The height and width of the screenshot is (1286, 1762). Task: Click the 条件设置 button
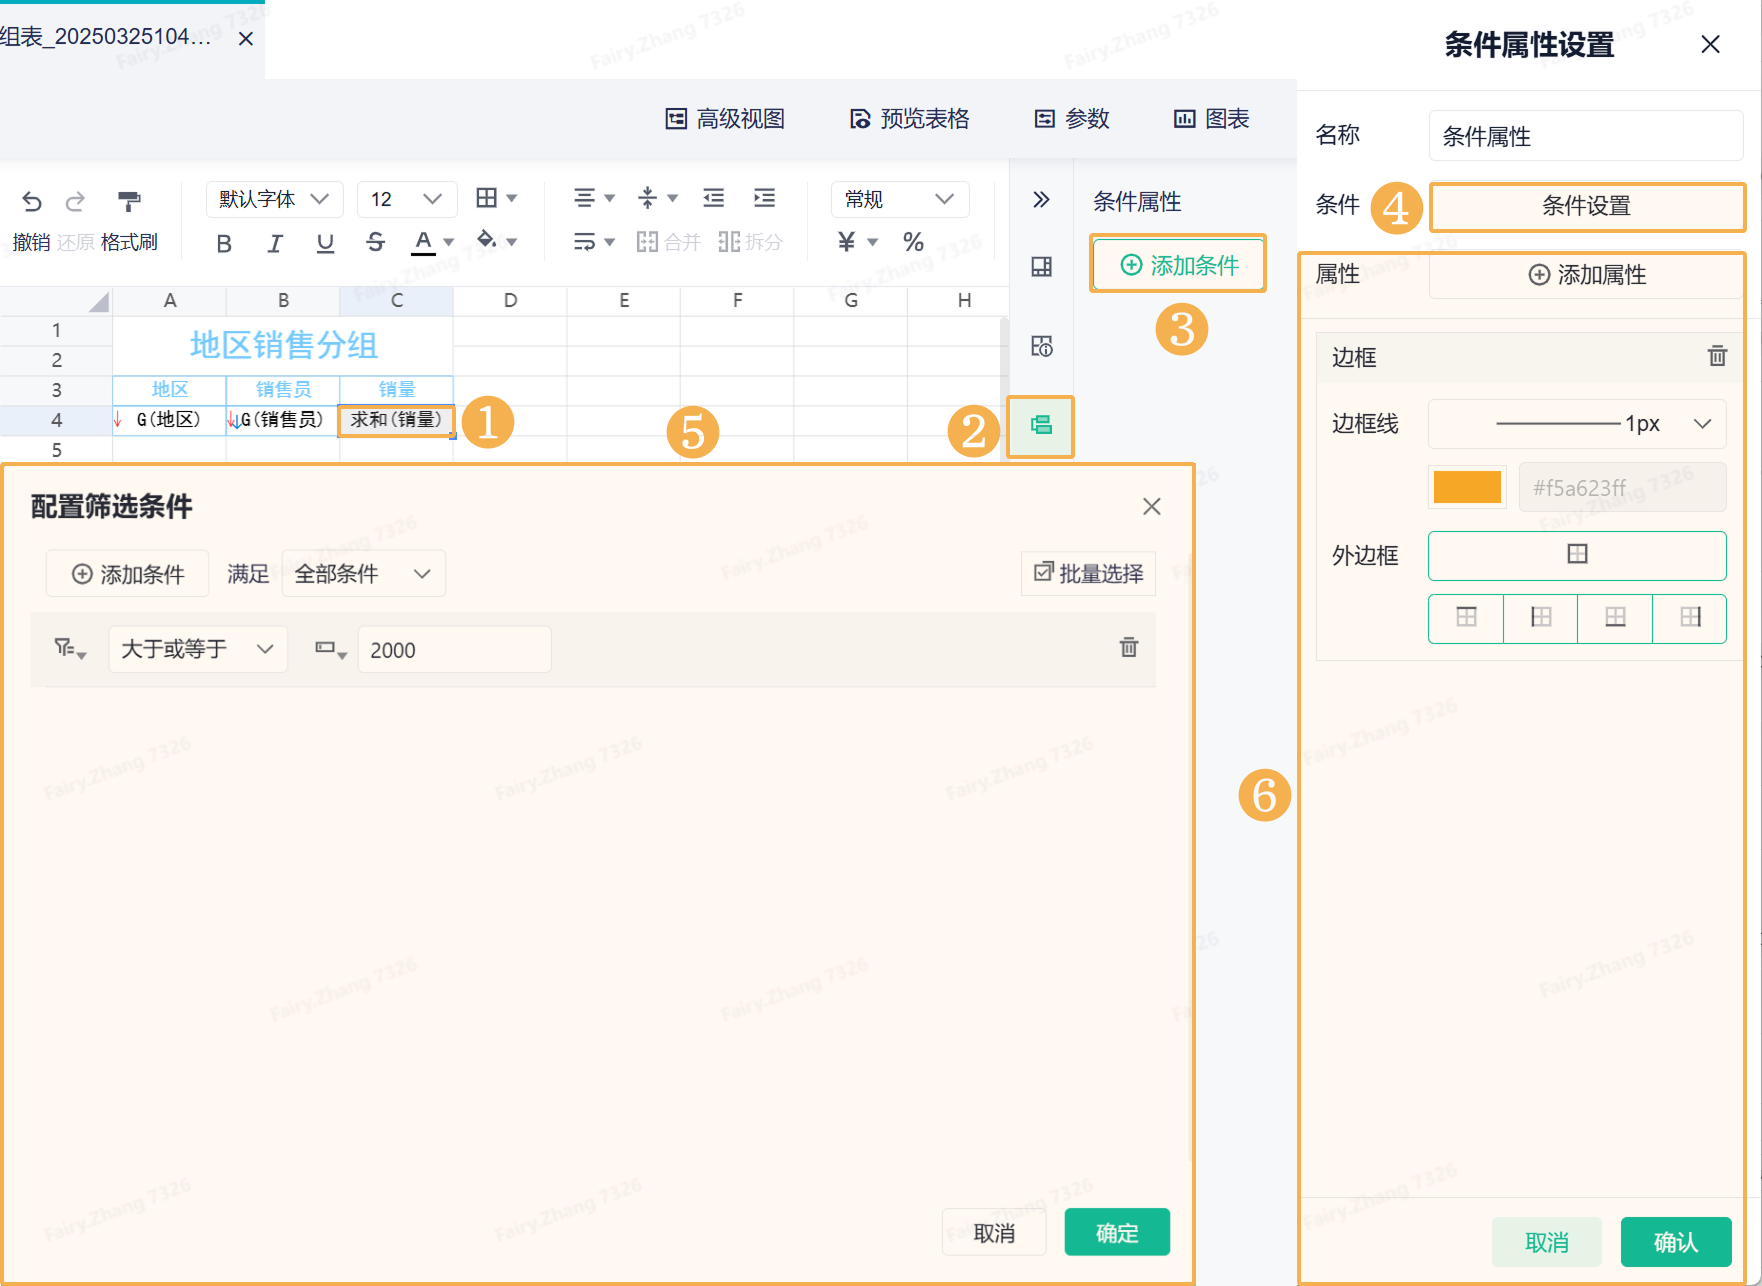[x=1587, y=206]
